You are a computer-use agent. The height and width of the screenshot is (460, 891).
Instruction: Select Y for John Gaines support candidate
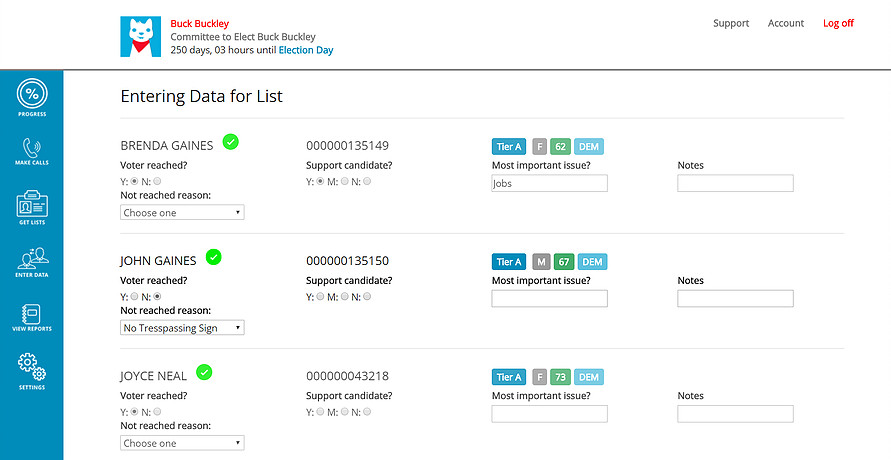click(320, 296)
